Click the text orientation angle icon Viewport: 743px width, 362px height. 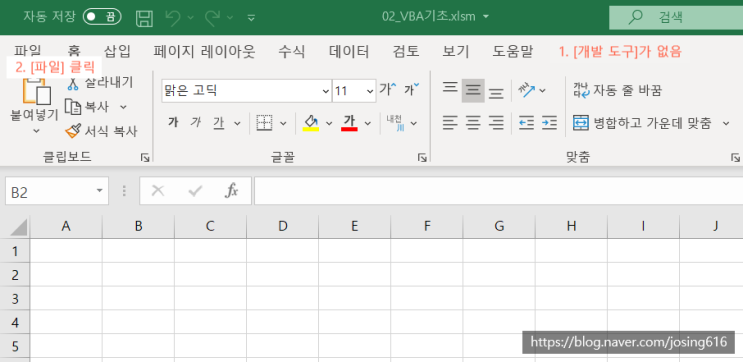(x=526, y=90)
